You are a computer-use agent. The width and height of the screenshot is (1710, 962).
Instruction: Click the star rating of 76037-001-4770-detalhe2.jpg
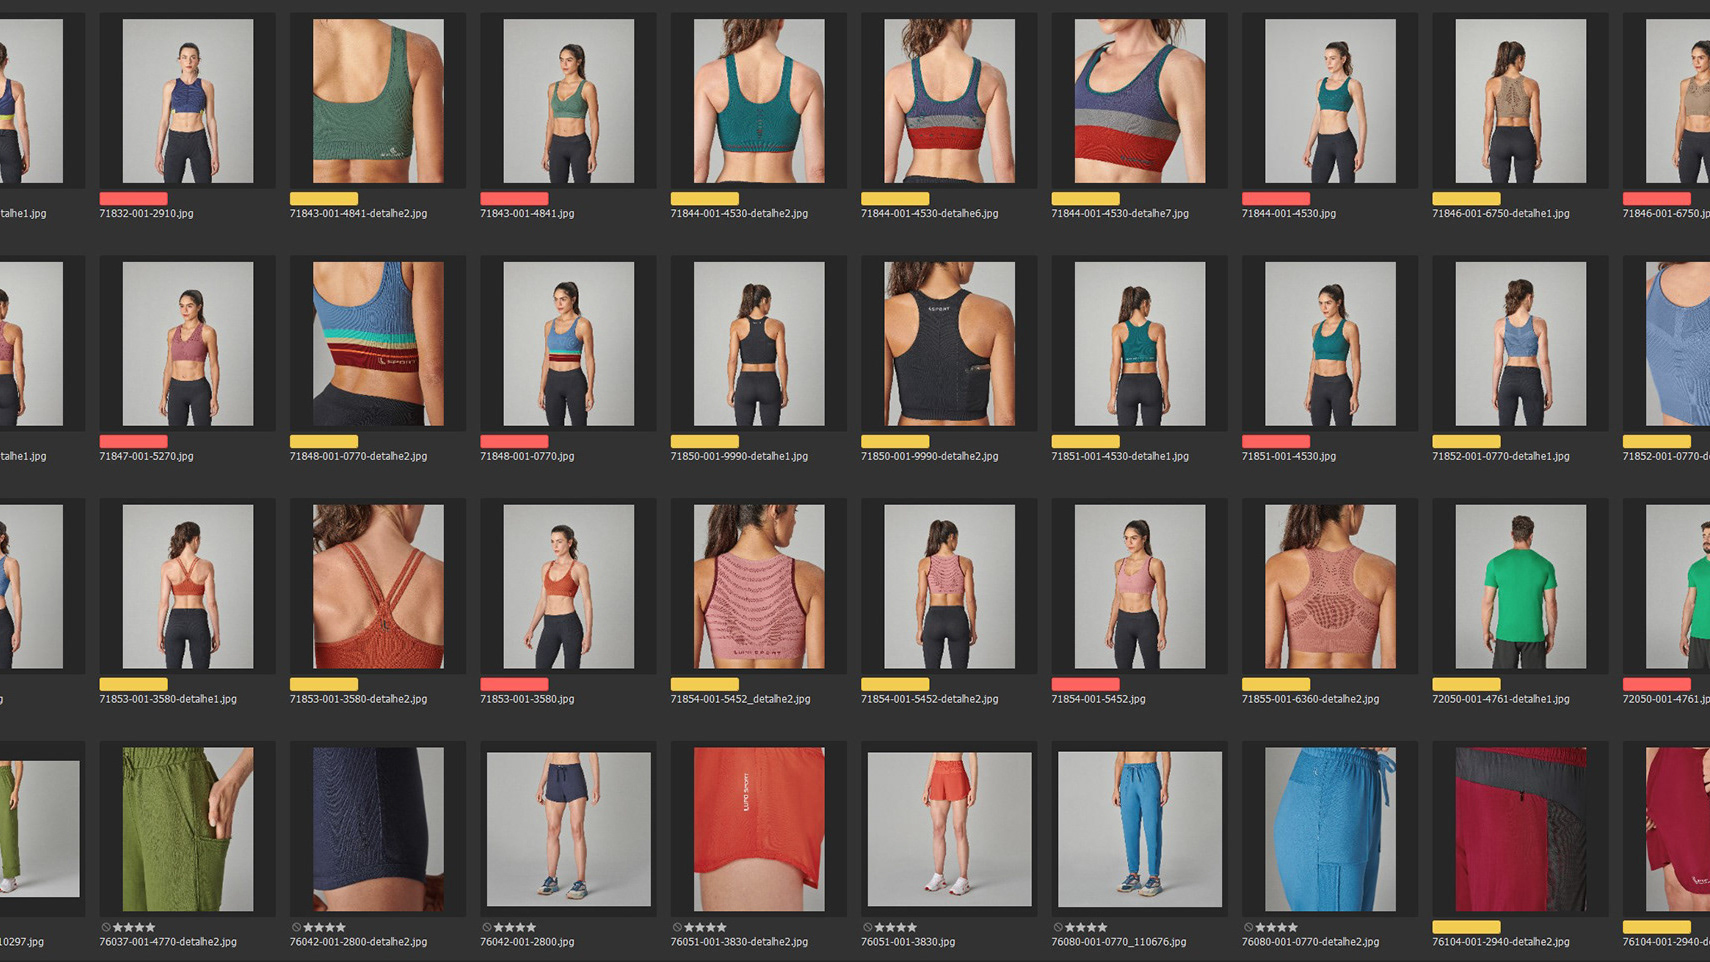pyautogui.click(x=135, y=927)
